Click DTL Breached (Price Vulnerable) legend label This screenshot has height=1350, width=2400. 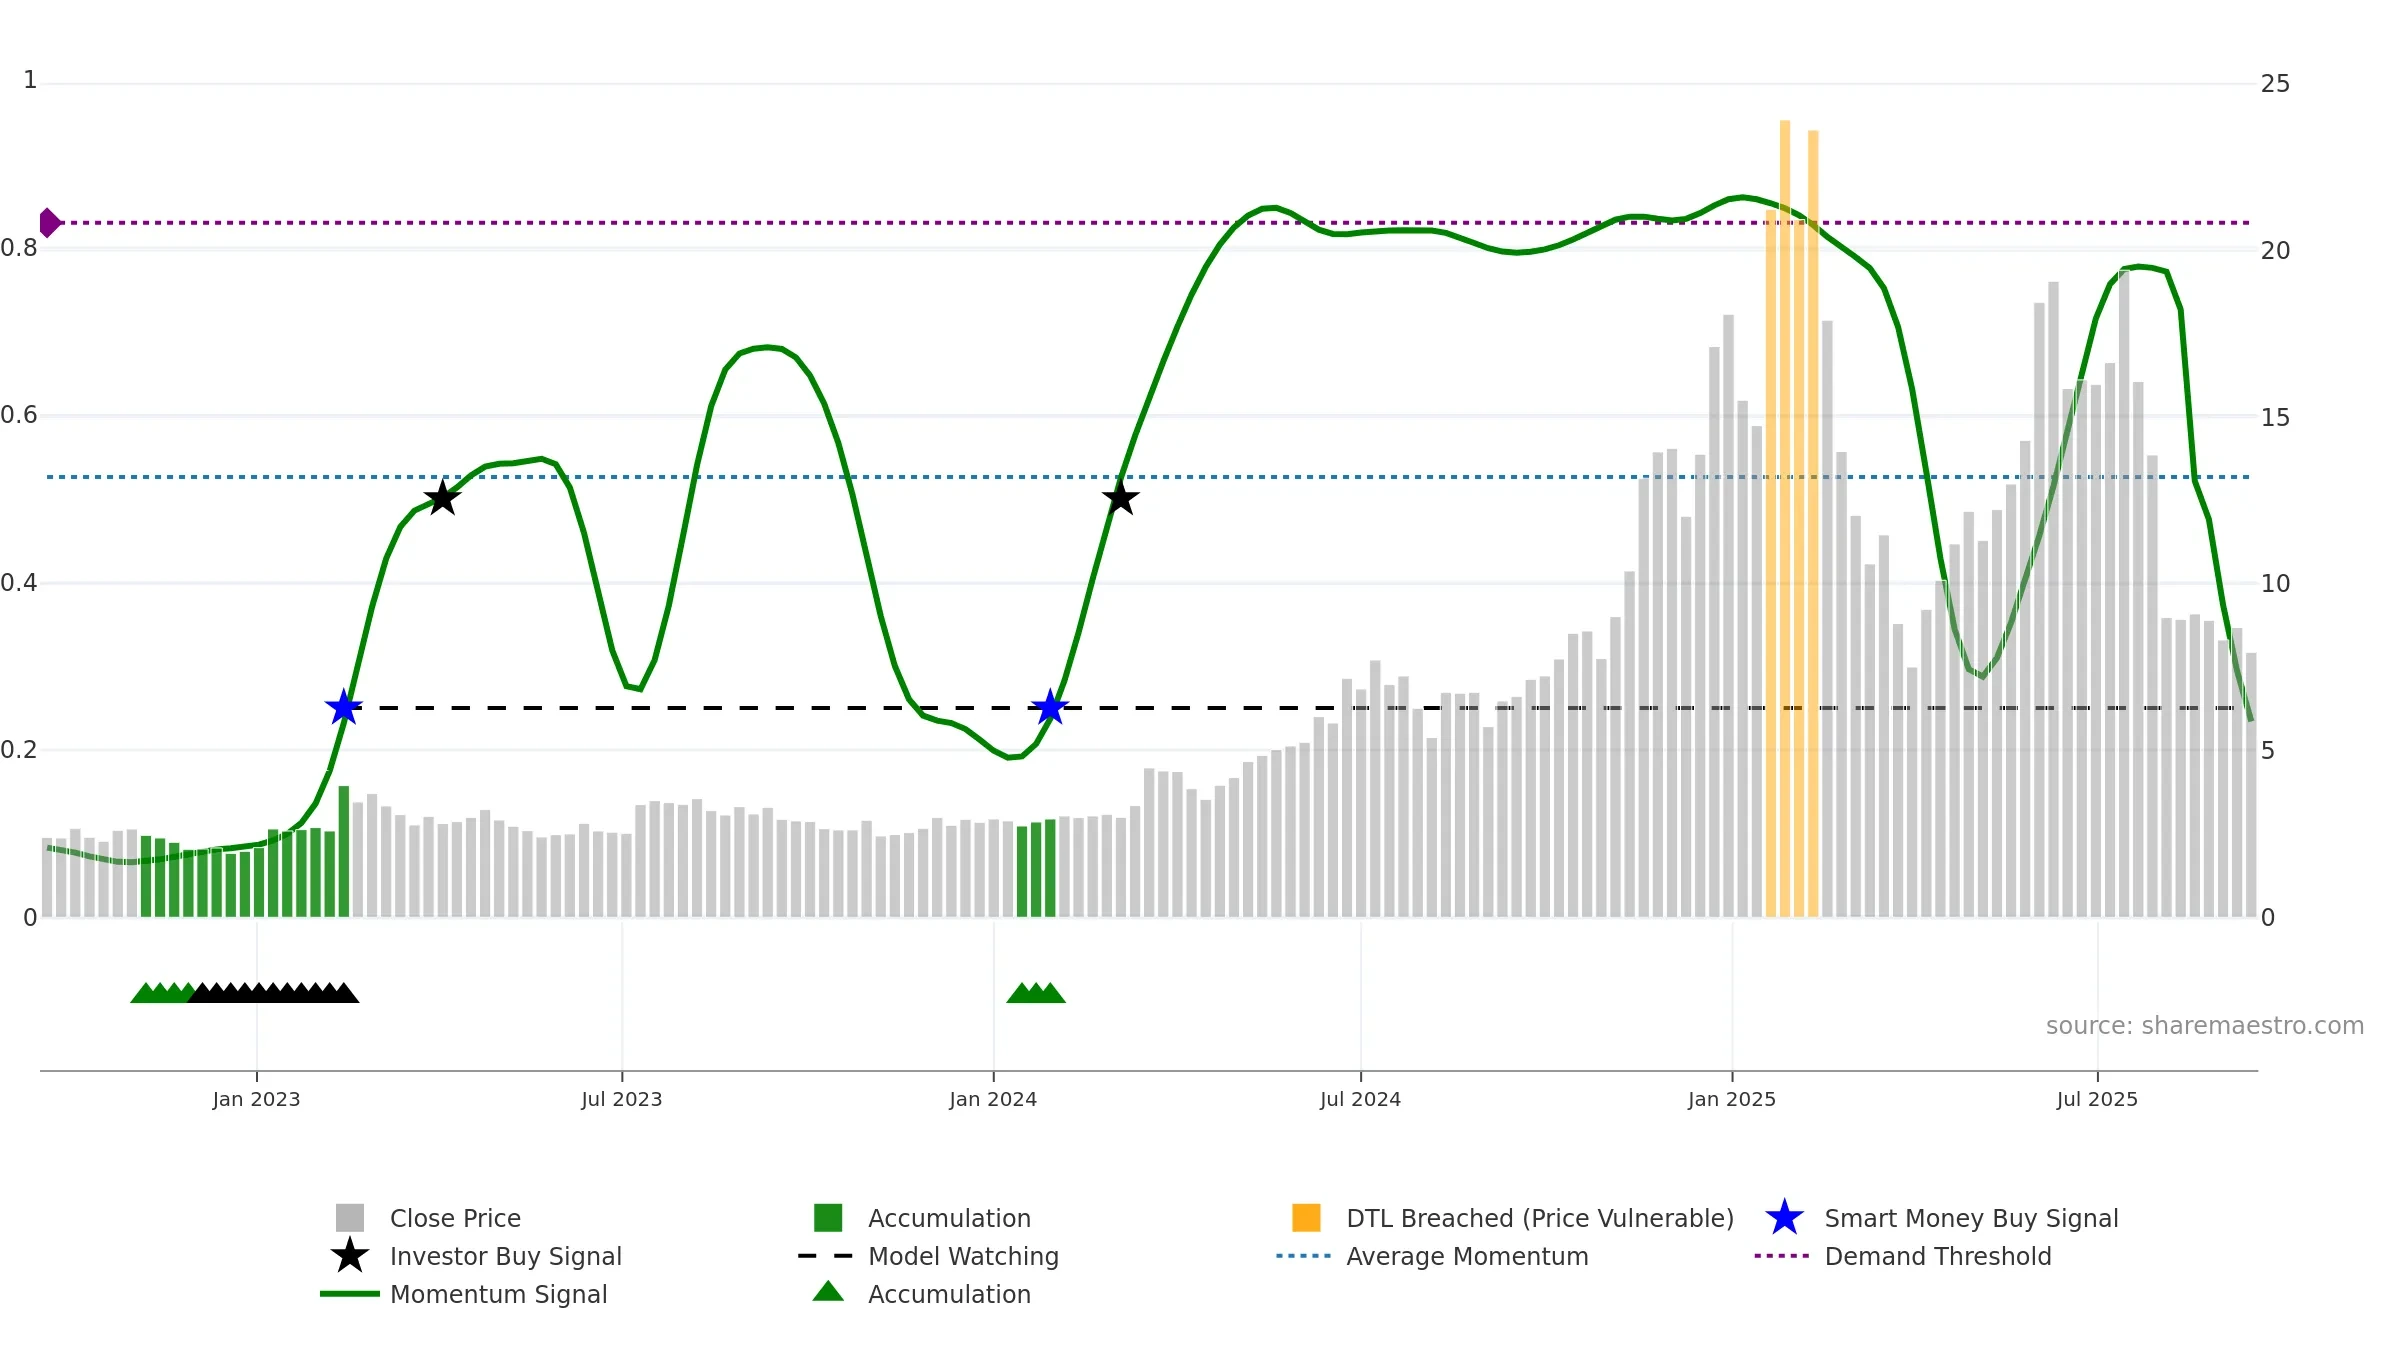click(x=1540, y=1218)
